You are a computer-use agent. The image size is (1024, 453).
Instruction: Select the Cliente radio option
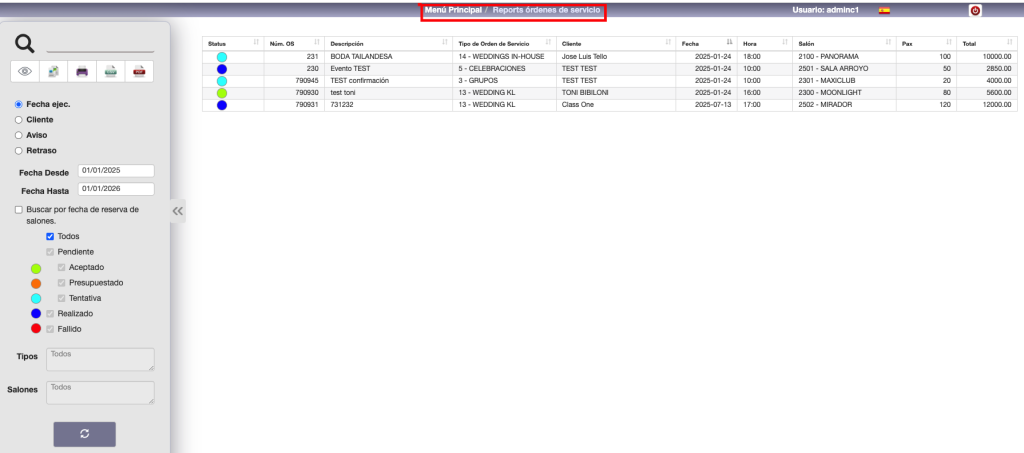(18, 119)
